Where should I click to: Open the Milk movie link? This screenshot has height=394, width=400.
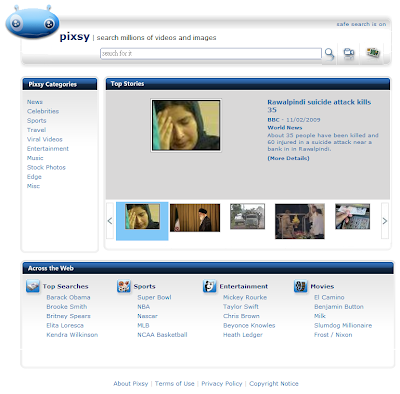click(320, 316)
